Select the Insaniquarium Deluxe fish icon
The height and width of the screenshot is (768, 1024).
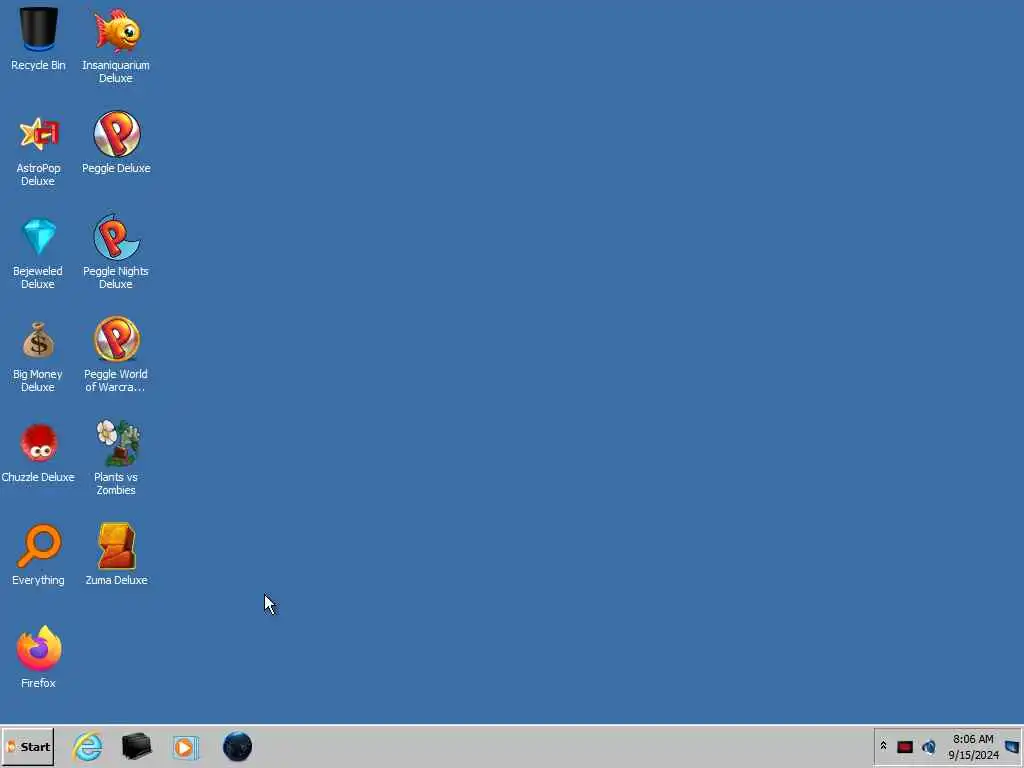[x=116, y=31]
